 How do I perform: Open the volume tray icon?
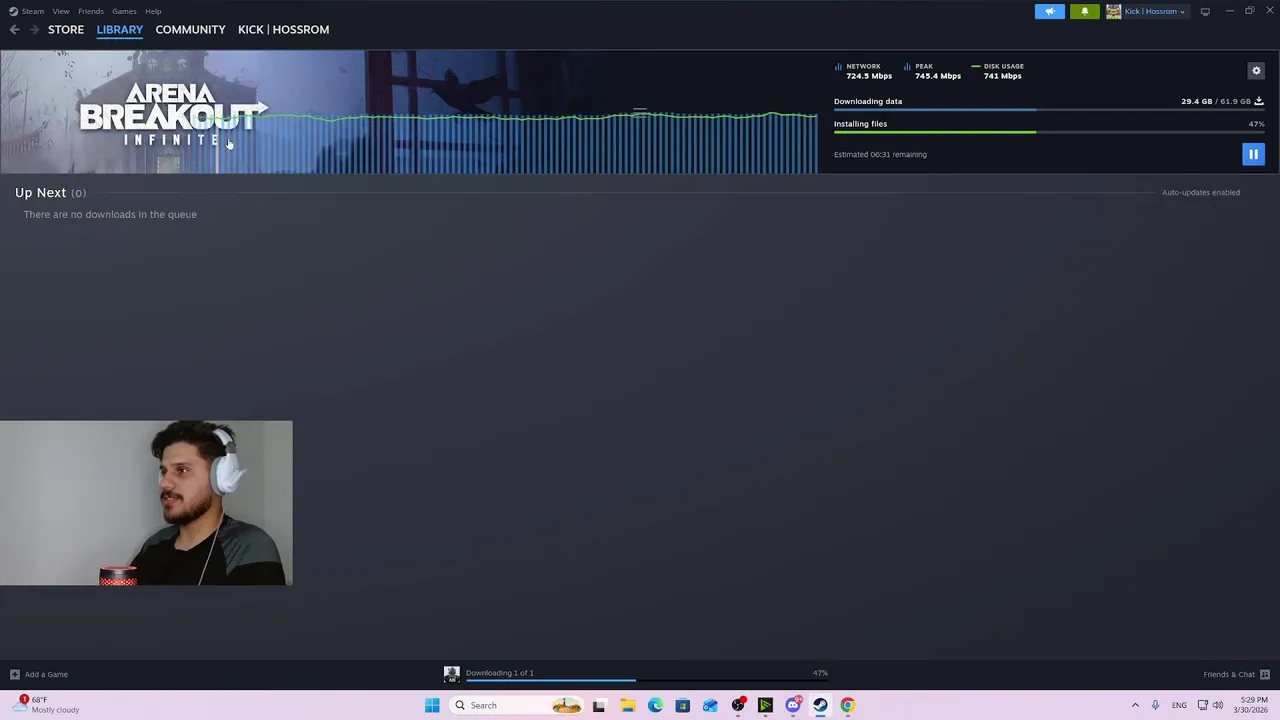[x=1218, y=705]
